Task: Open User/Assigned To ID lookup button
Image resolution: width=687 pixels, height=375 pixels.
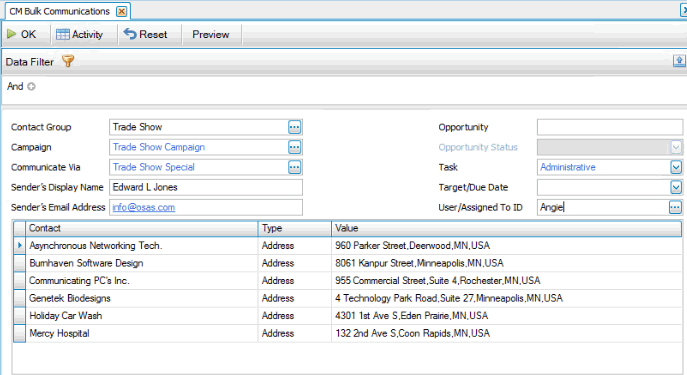Action: tap(675, 207)
